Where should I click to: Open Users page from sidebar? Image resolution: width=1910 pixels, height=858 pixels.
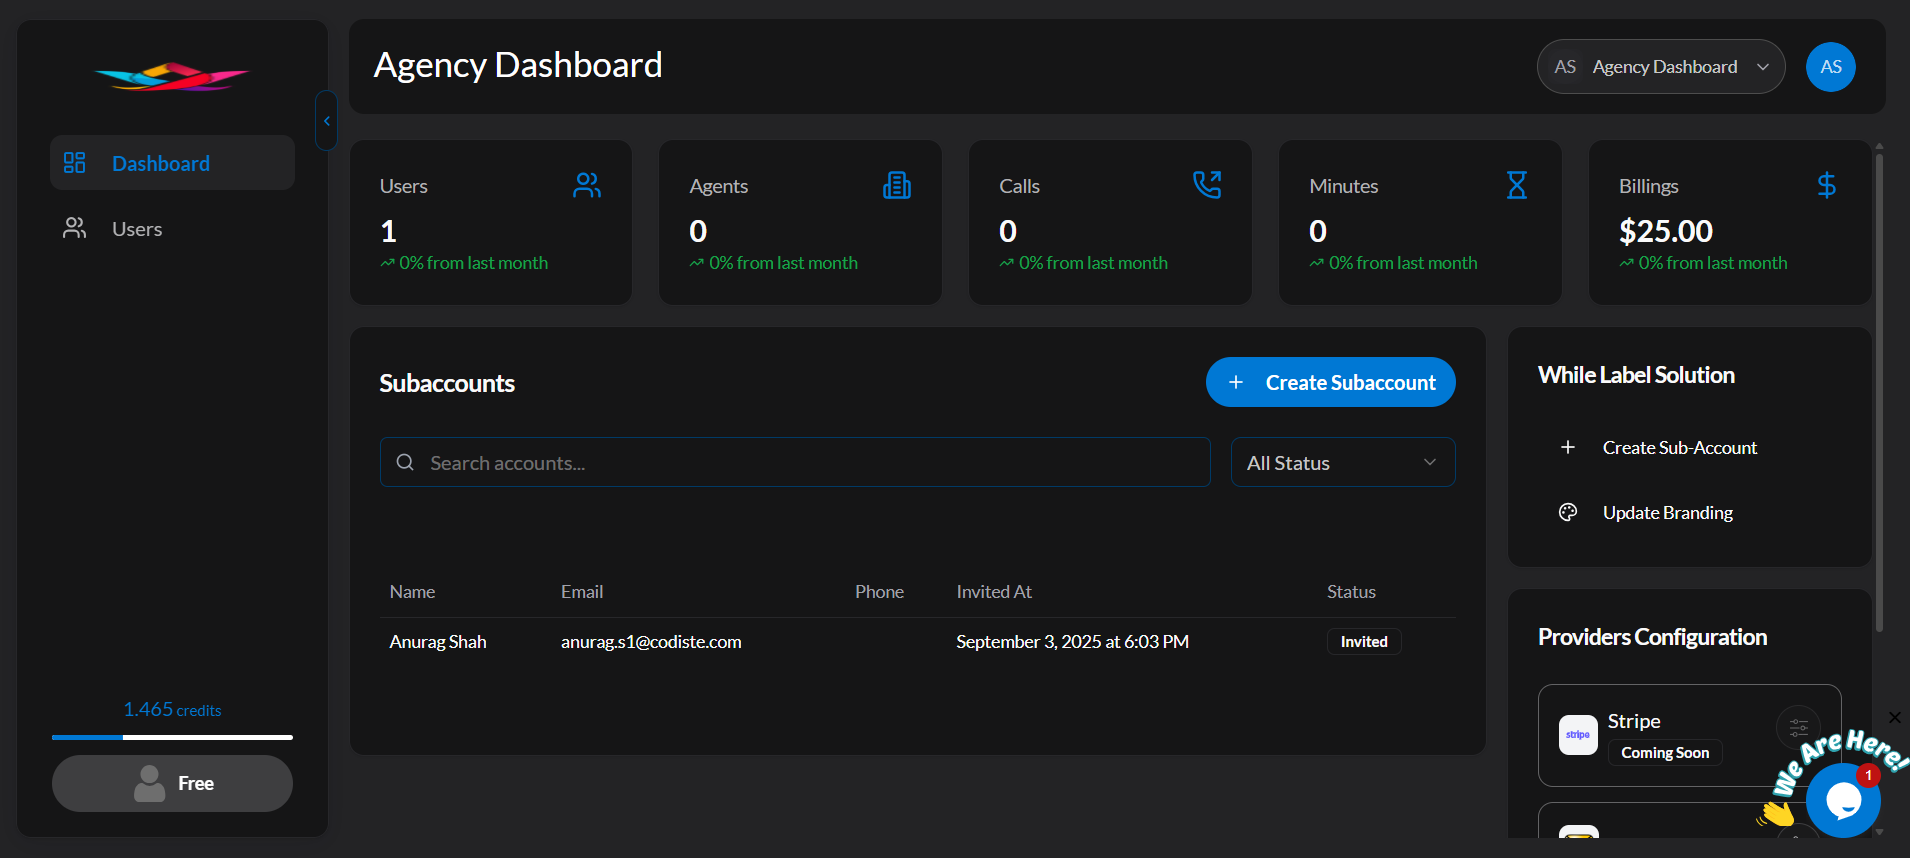tap(137, 229)
